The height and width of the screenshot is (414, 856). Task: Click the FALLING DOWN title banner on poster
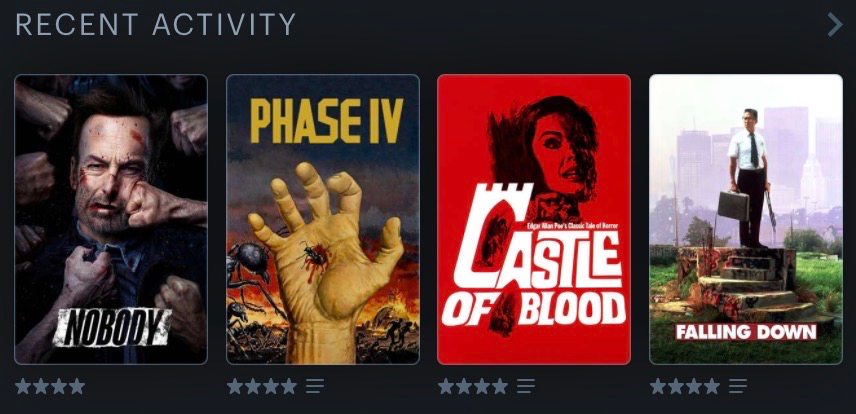[746, 332]
